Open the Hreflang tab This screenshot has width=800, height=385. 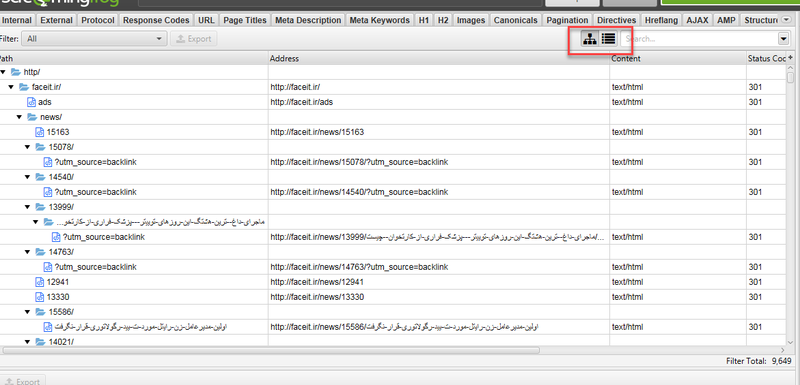click(x=661, y=20)
